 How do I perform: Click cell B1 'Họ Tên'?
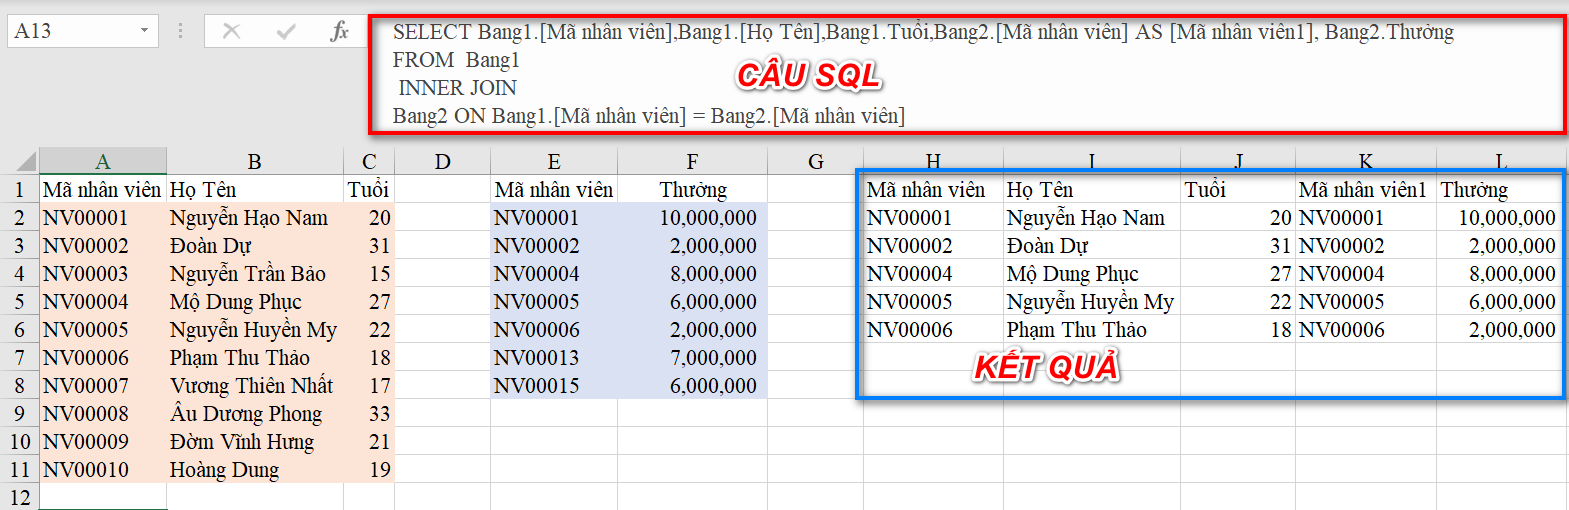254,190
